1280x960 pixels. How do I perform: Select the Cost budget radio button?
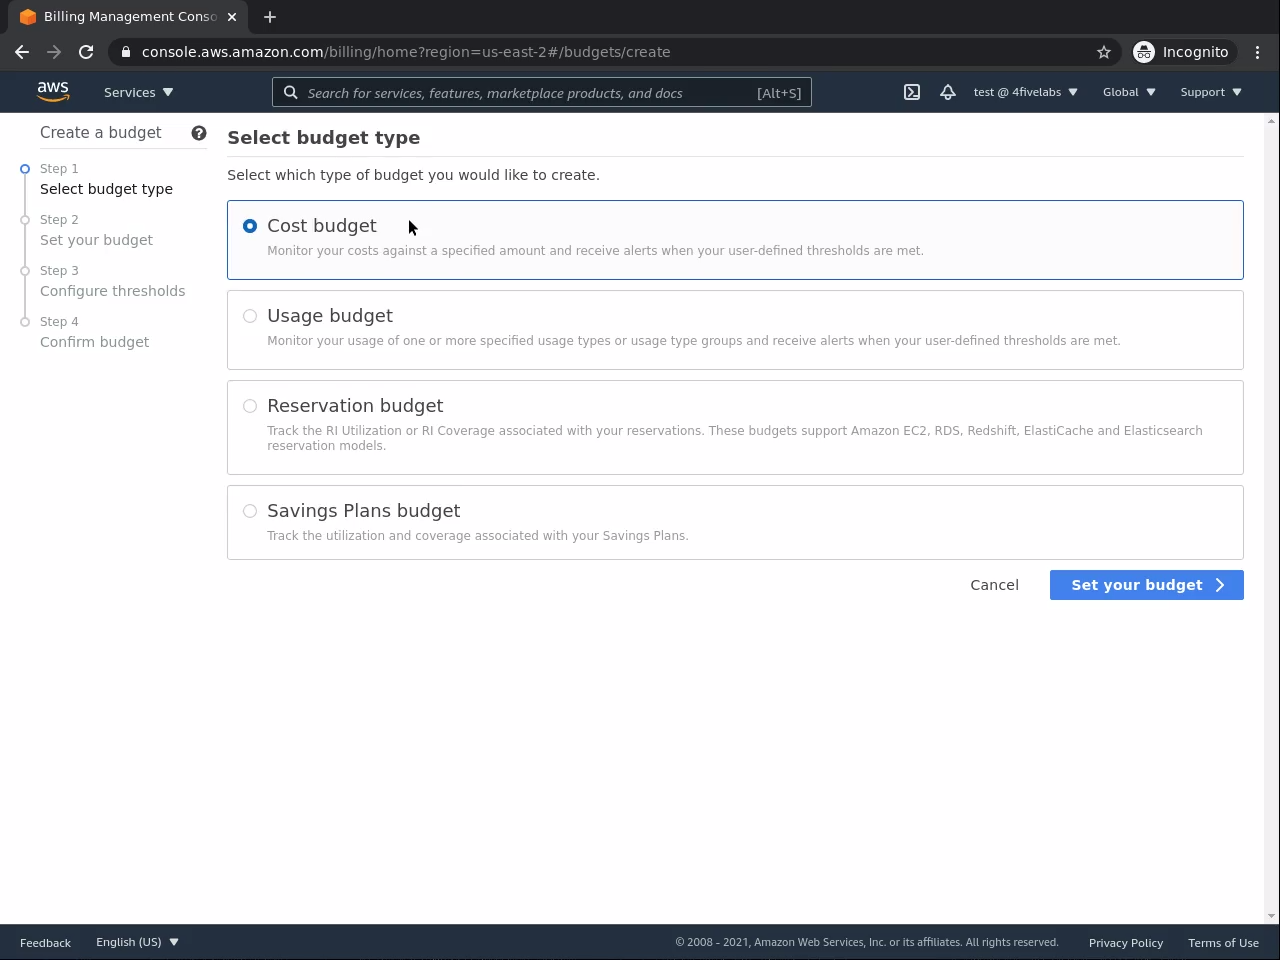click(x=250, y=226)
